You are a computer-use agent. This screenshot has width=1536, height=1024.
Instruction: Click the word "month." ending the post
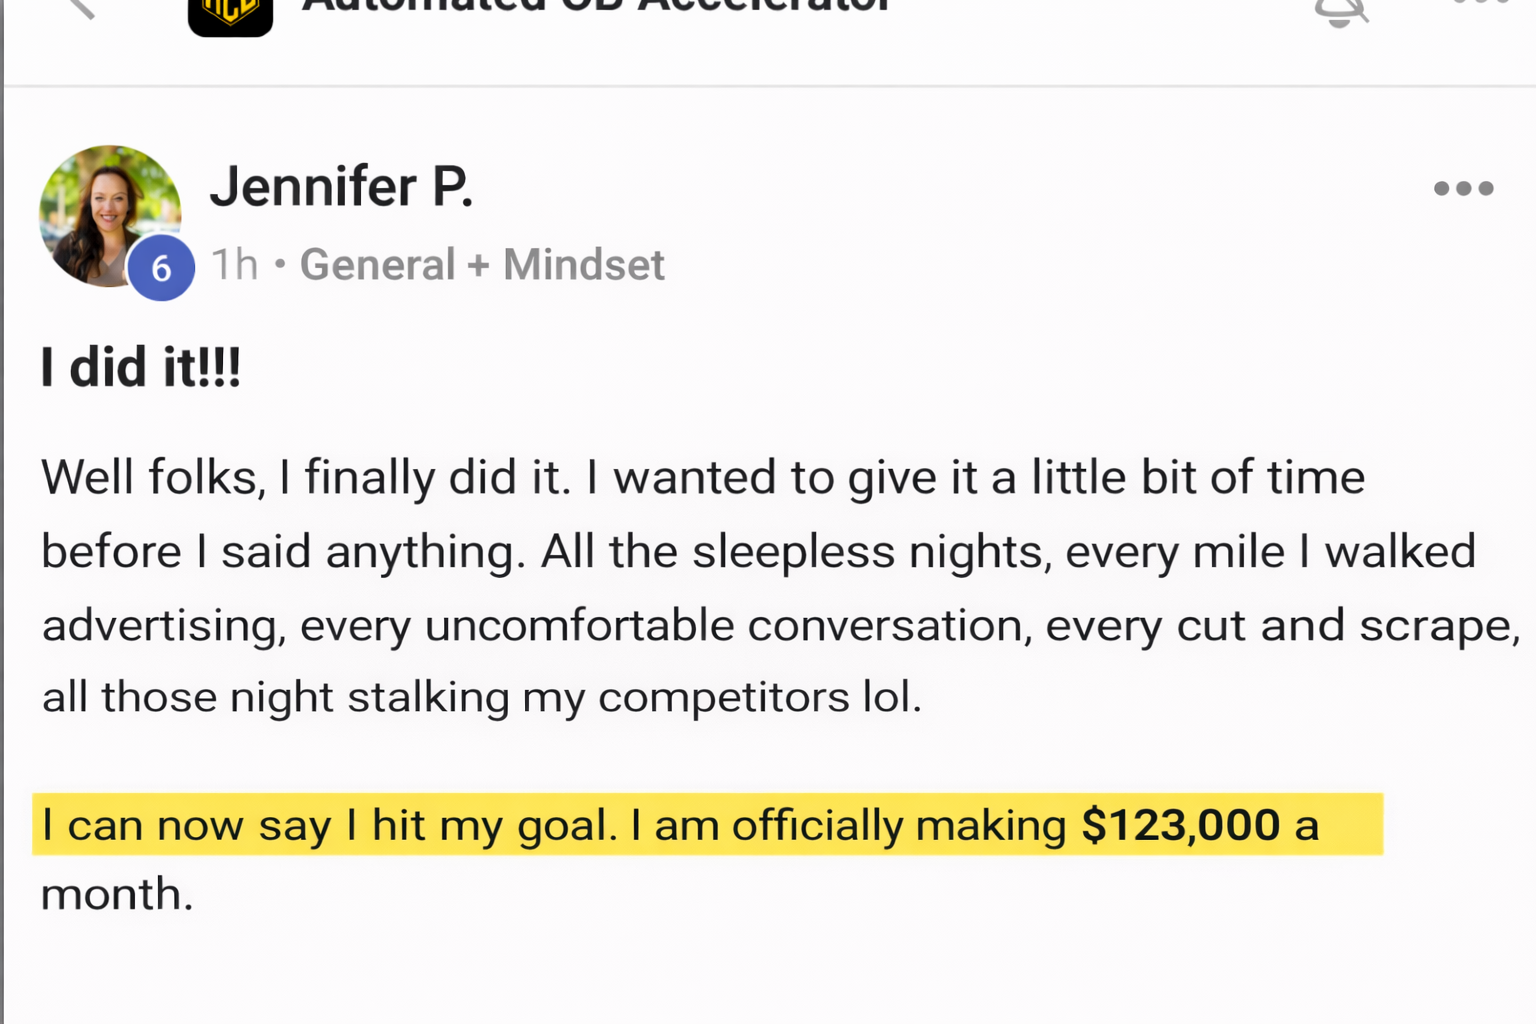[x=117, y=894]
